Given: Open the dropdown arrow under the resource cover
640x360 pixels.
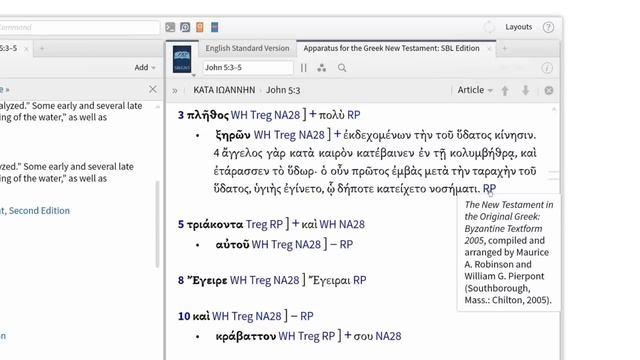Looking at the screenshot, I should 193,75.
